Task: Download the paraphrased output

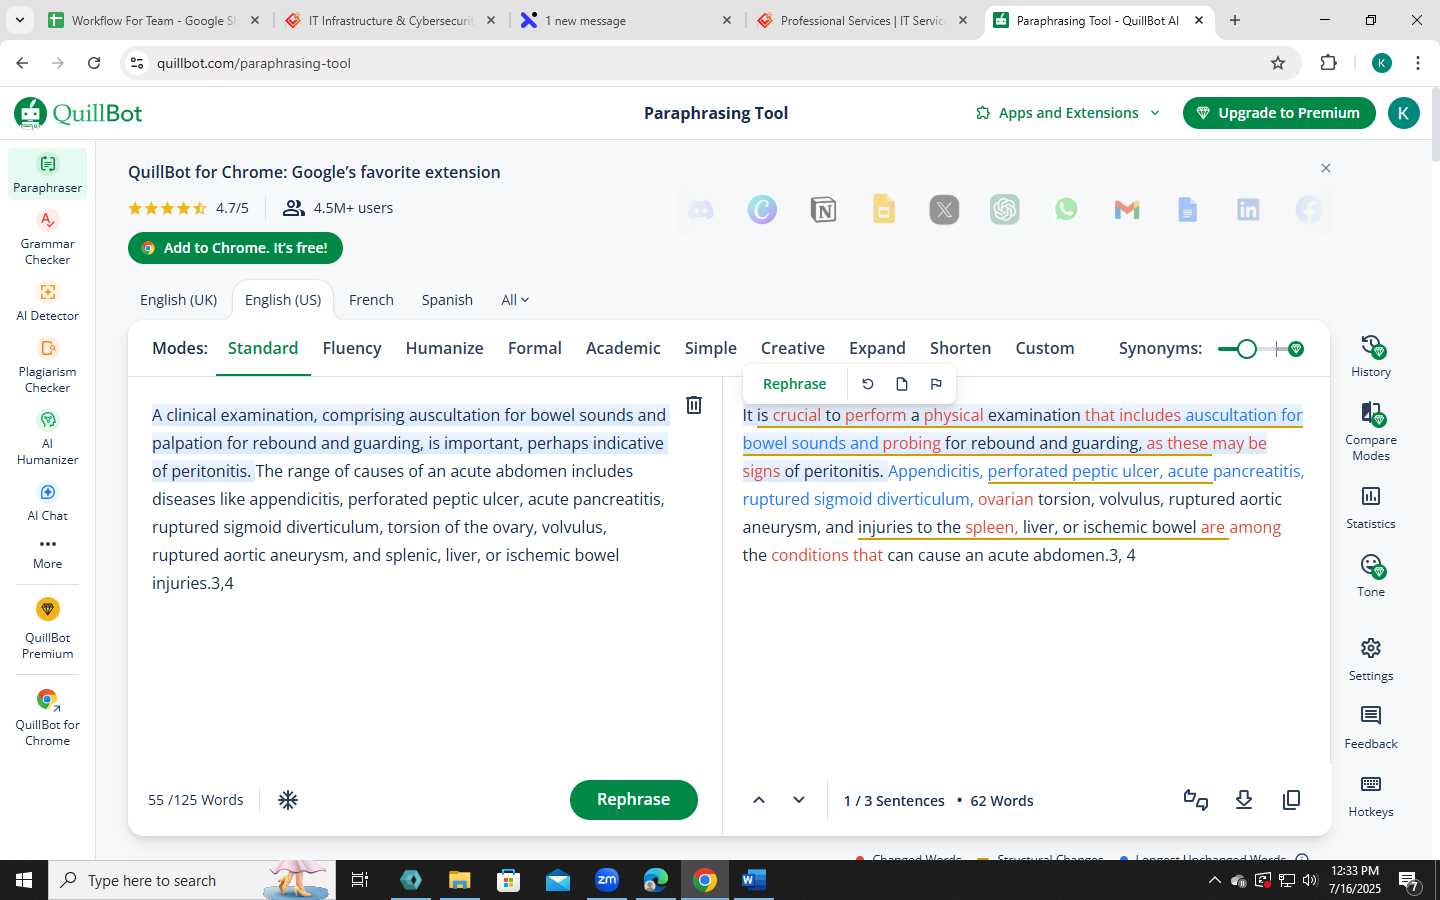Action: 1244,800
